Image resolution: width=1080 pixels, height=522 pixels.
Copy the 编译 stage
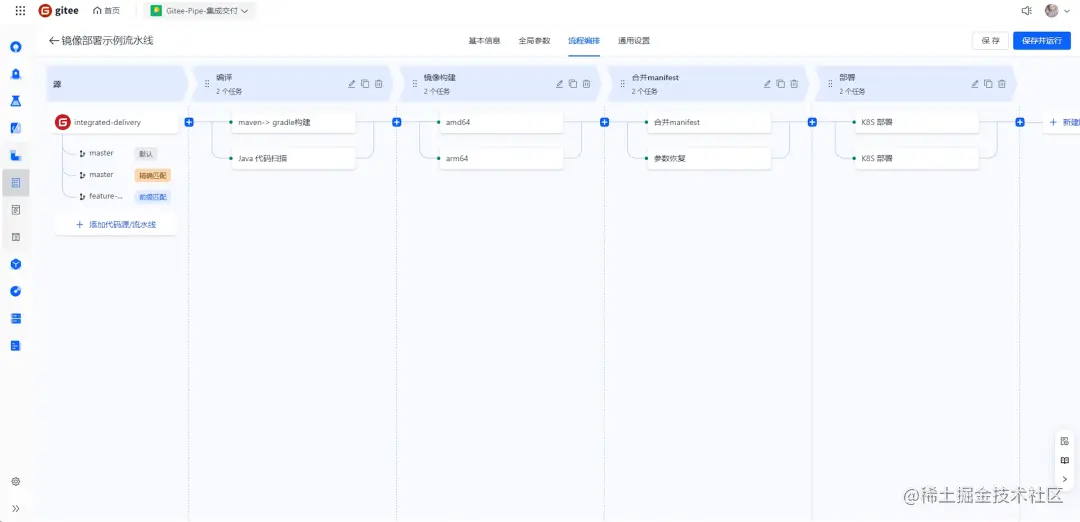pyautogui.click(x=365, y=84)
